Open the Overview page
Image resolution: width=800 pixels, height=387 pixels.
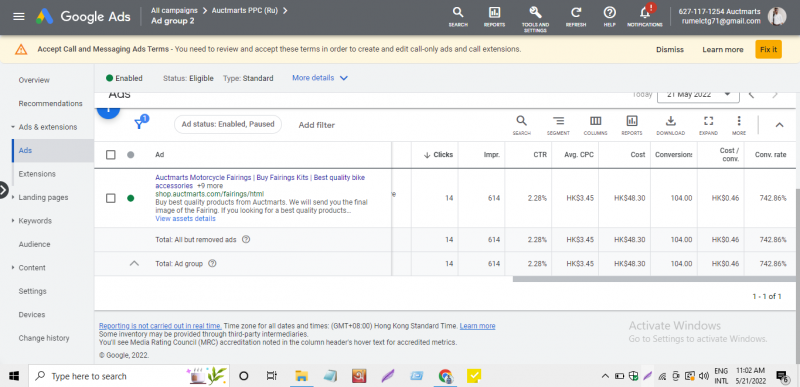click(34, 80)
